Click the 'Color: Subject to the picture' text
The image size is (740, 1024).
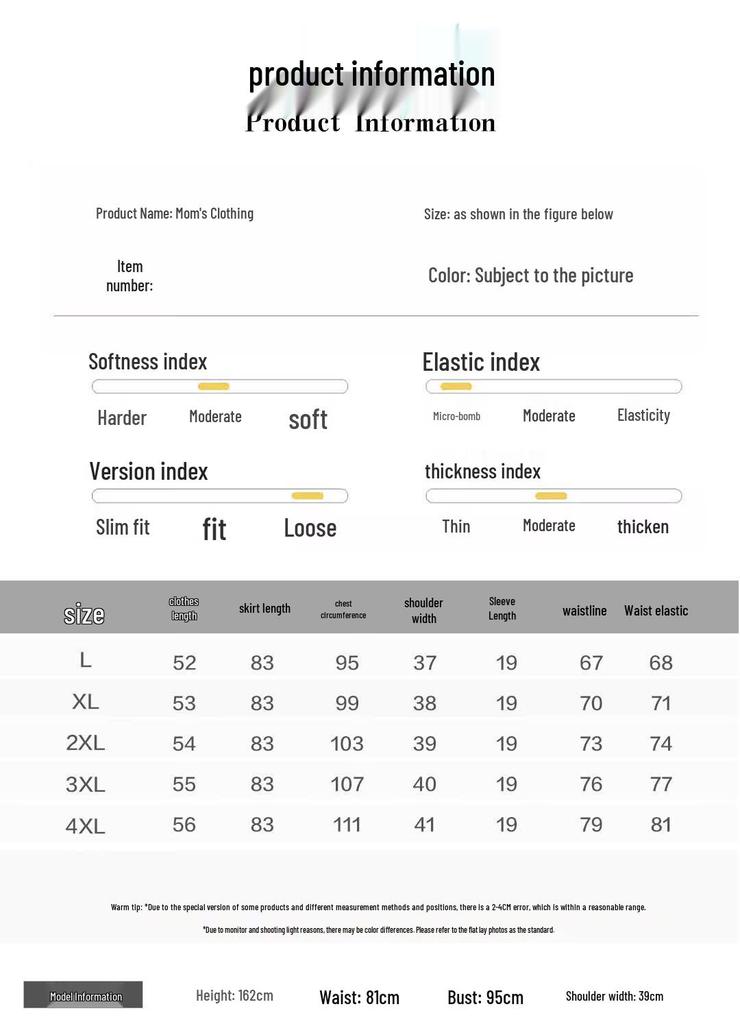pos(530,276)
